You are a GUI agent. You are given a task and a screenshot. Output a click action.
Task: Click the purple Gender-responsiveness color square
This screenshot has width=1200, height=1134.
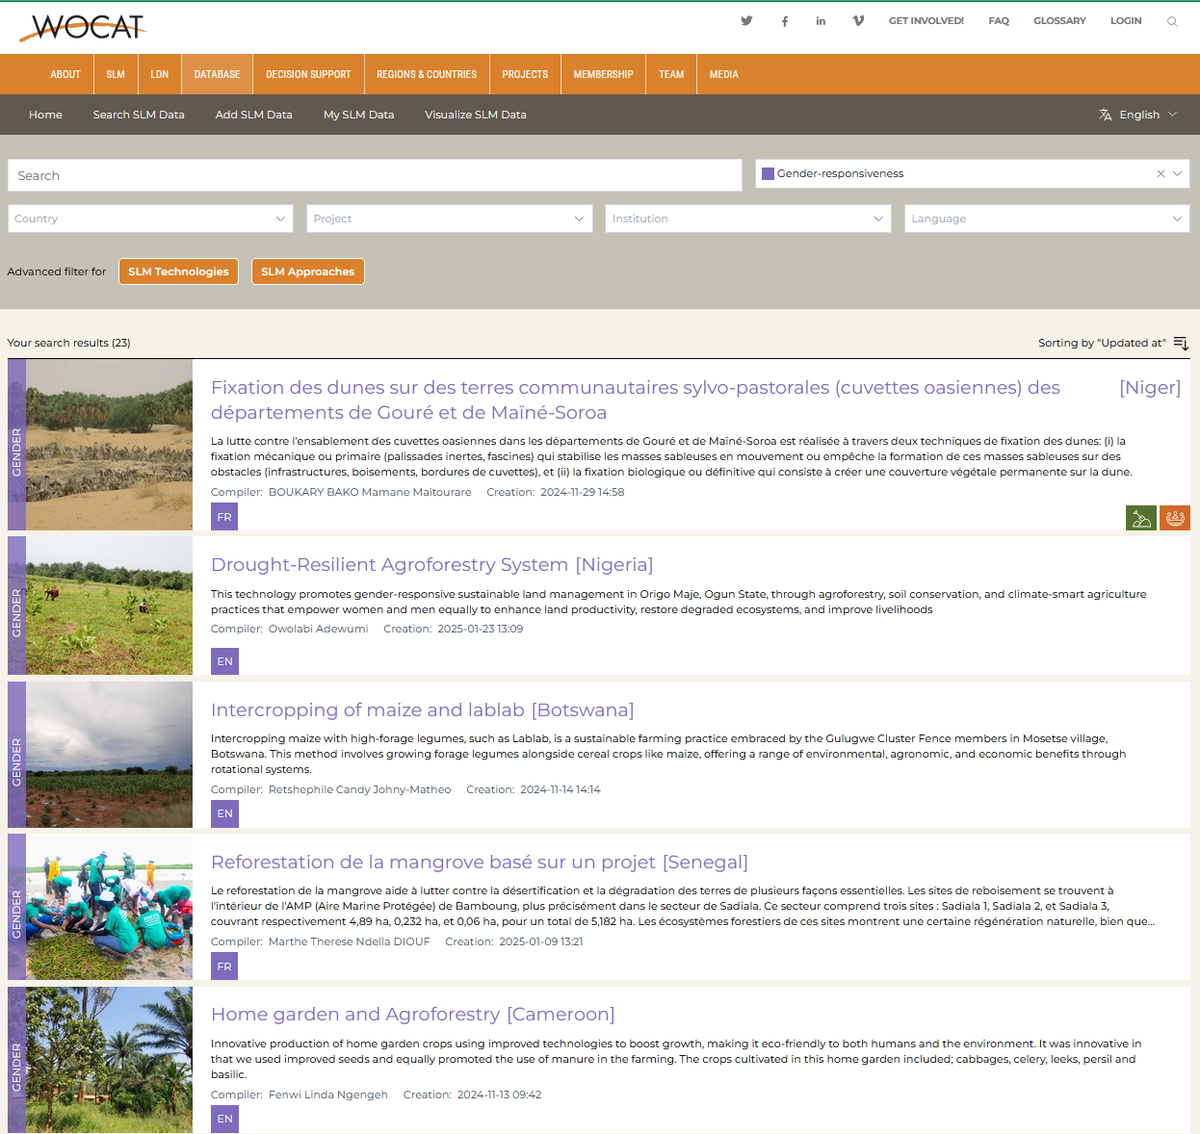(768, 174)
